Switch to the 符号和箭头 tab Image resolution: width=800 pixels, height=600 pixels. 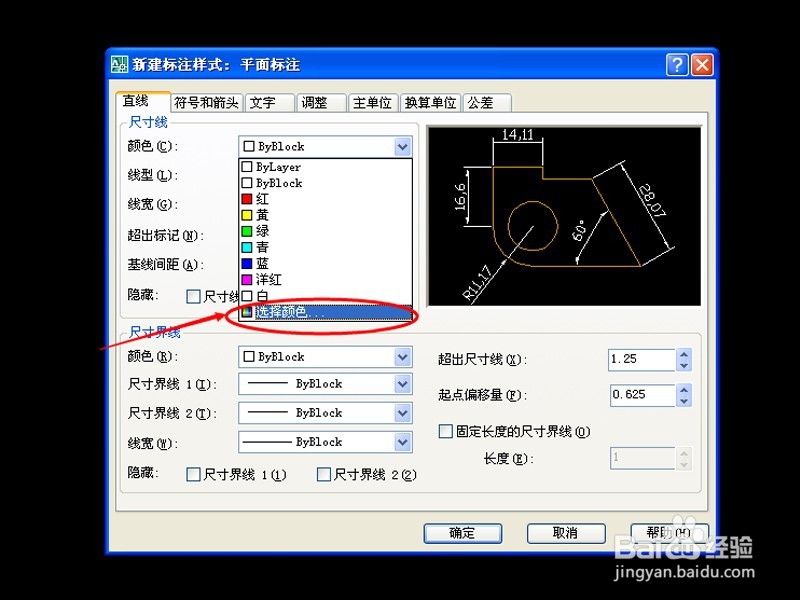pyautogui.click(x=204, y=101)
